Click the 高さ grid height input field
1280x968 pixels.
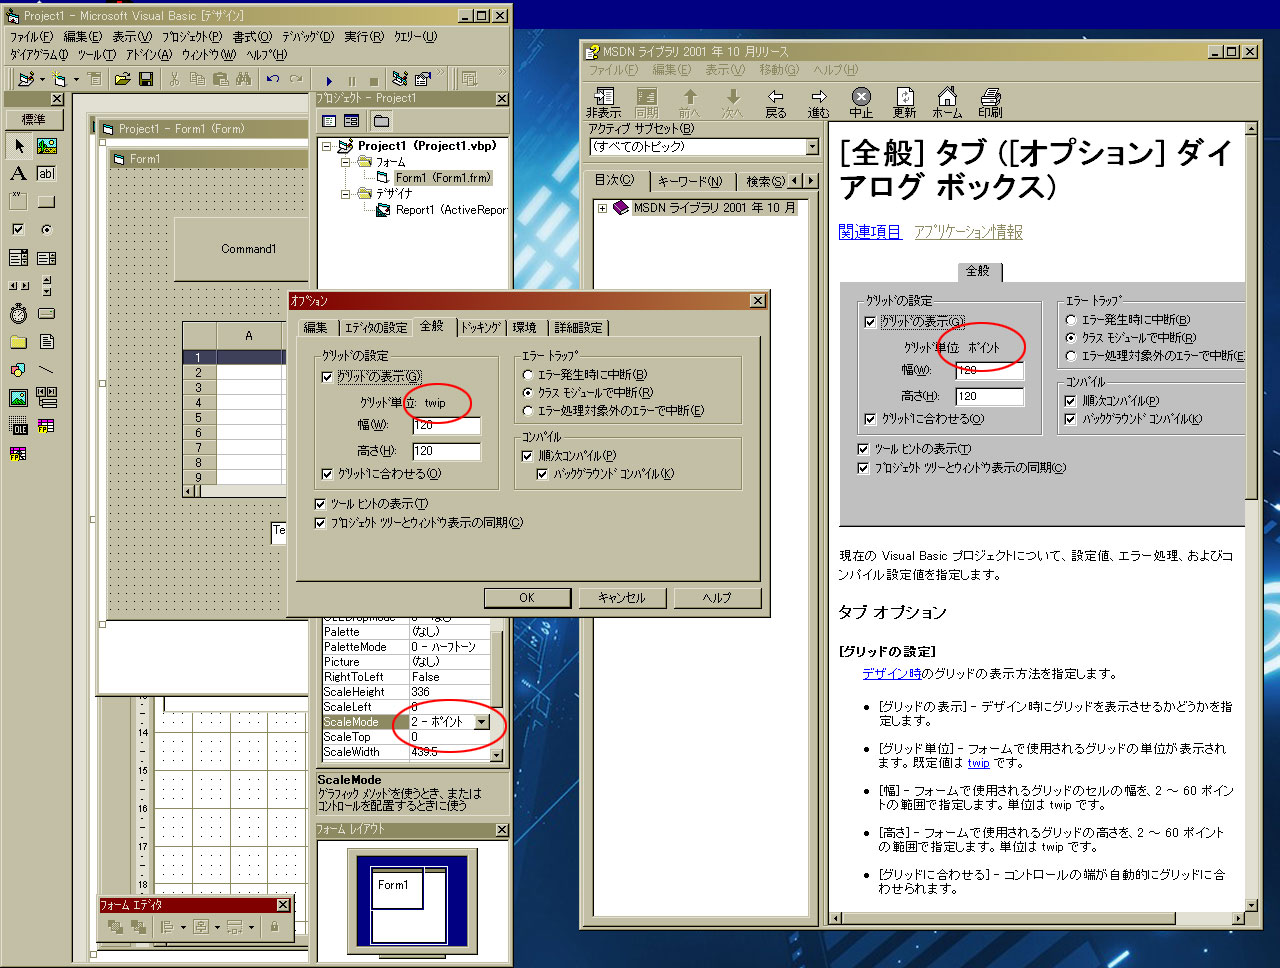(446, 452)
